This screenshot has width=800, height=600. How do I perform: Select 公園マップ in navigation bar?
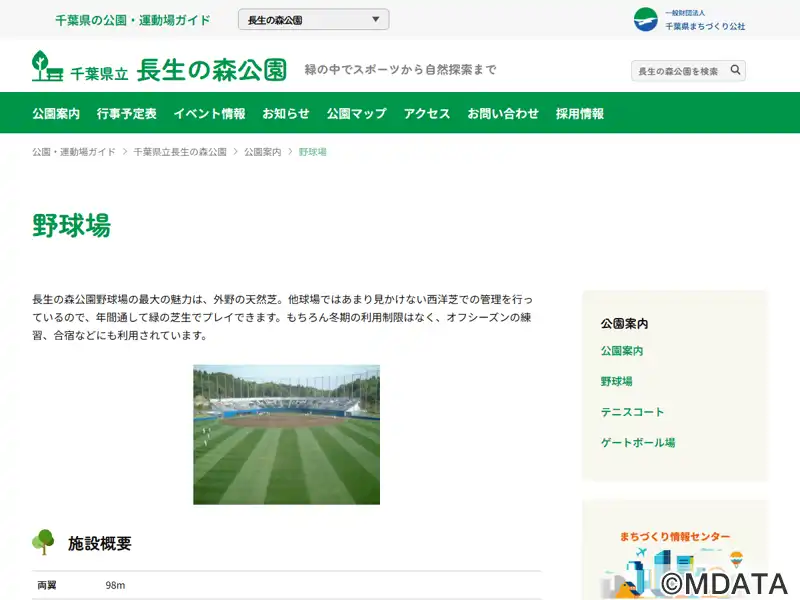coord(356,114)
